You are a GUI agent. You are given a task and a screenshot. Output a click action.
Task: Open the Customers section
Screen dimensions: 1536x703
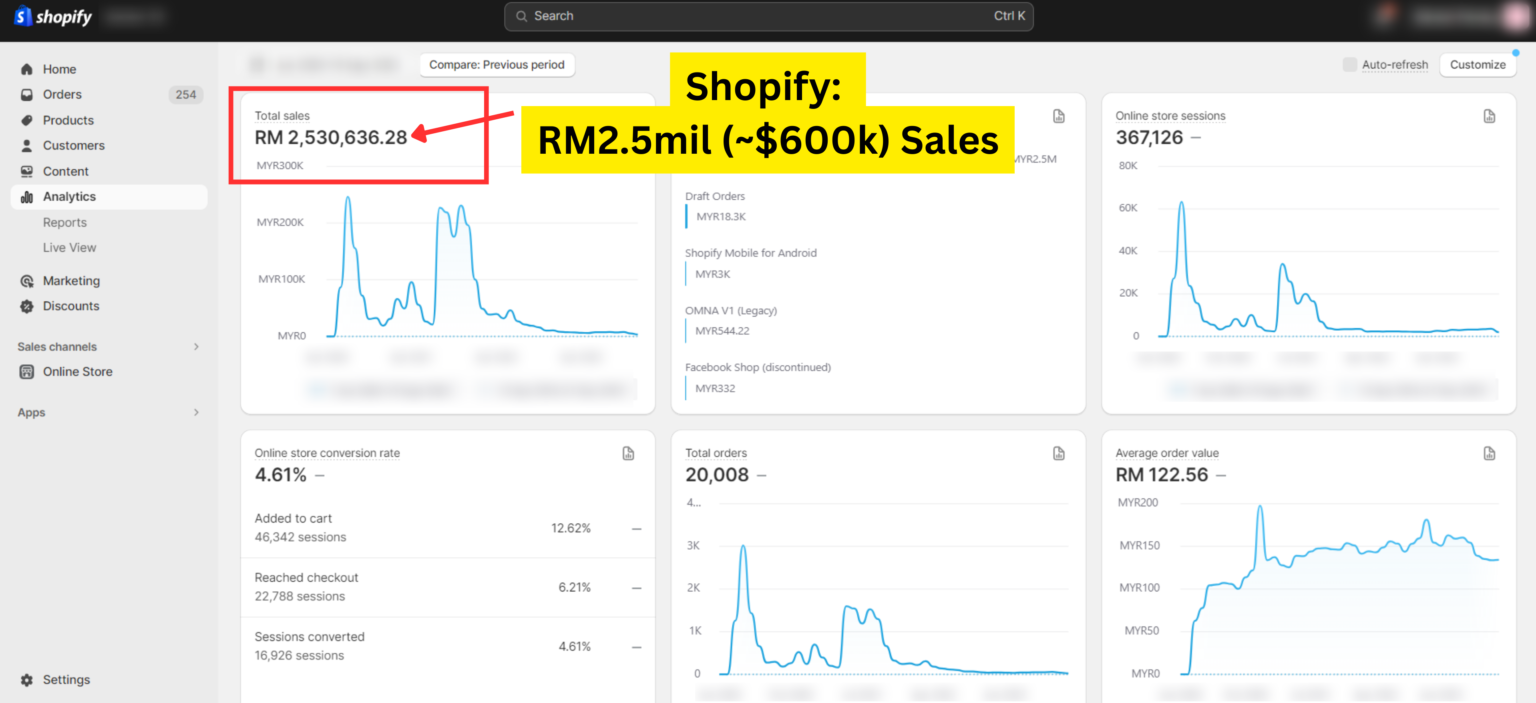pyautogui.click(x=73, y=146)
